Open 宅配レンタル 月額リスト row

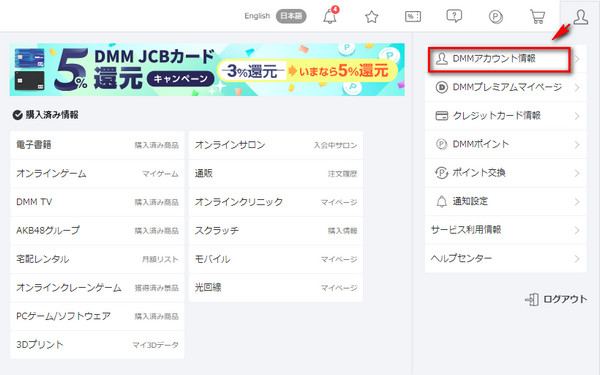[x=97, y=259]
